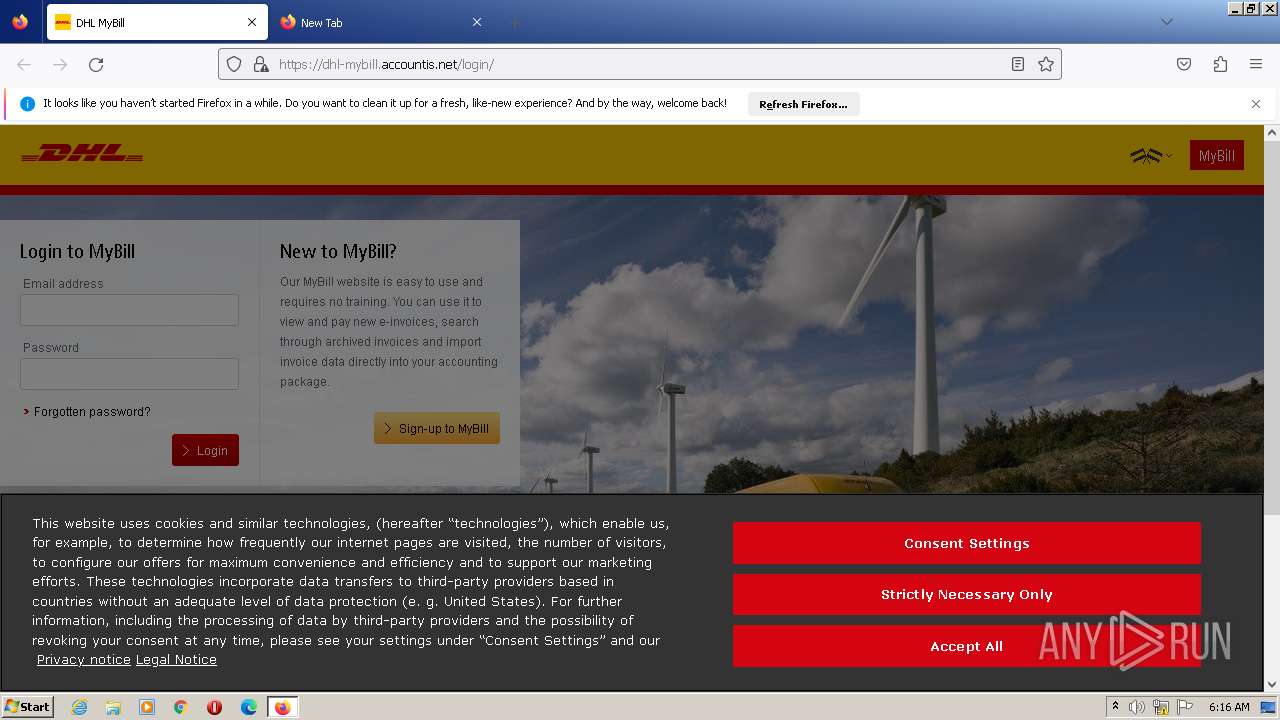Focus the Email address input field
Viewport: 1280px width, 720px height.
click(129, 310)
